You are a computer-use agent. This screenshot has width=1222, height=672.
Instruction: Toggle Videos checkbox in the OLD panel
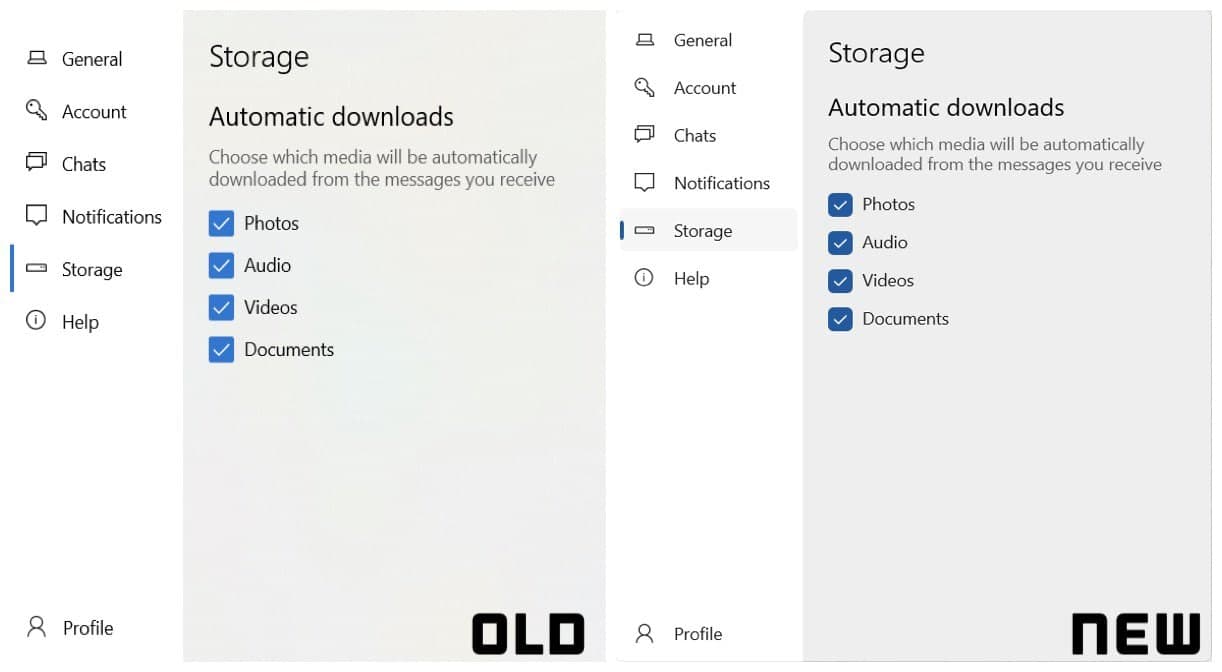[x=221, y=307]
